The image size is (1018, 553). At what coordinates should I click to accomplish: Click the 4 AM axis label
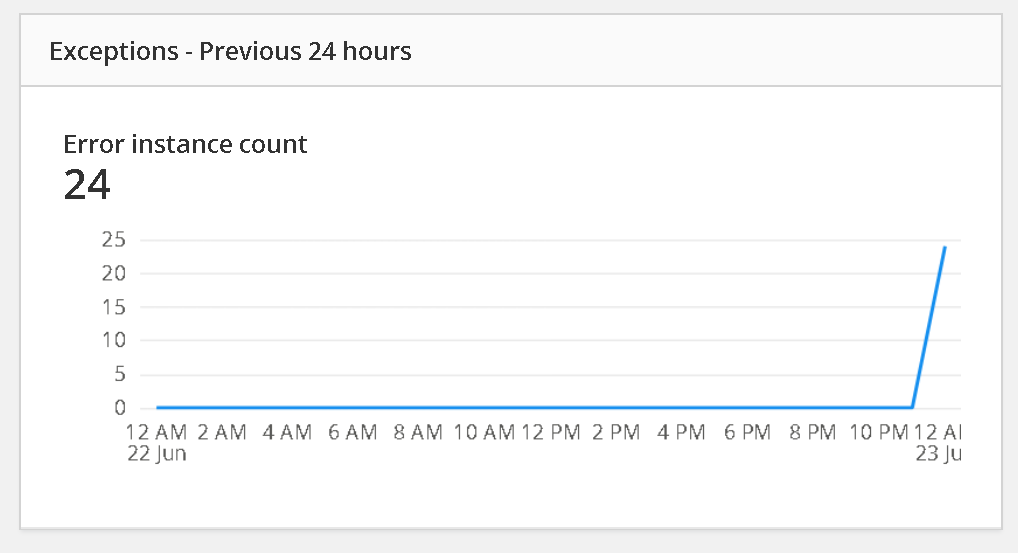[x=288, y=432]
